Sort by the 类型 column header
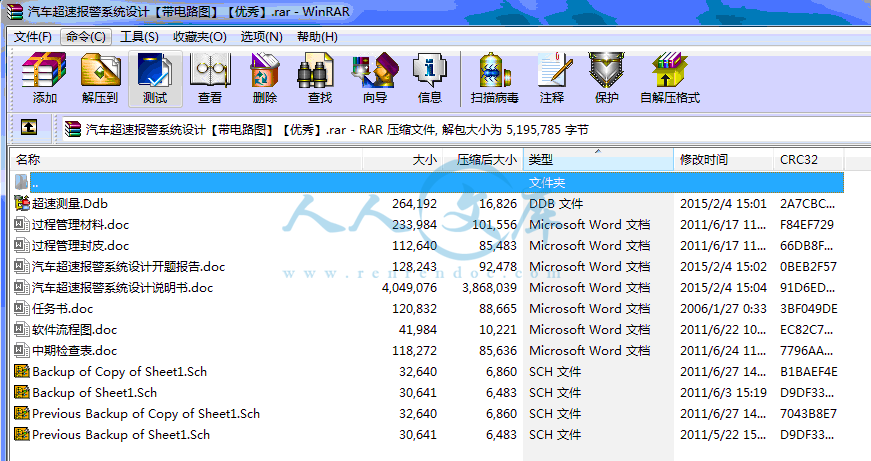 (x=598, y=160)
